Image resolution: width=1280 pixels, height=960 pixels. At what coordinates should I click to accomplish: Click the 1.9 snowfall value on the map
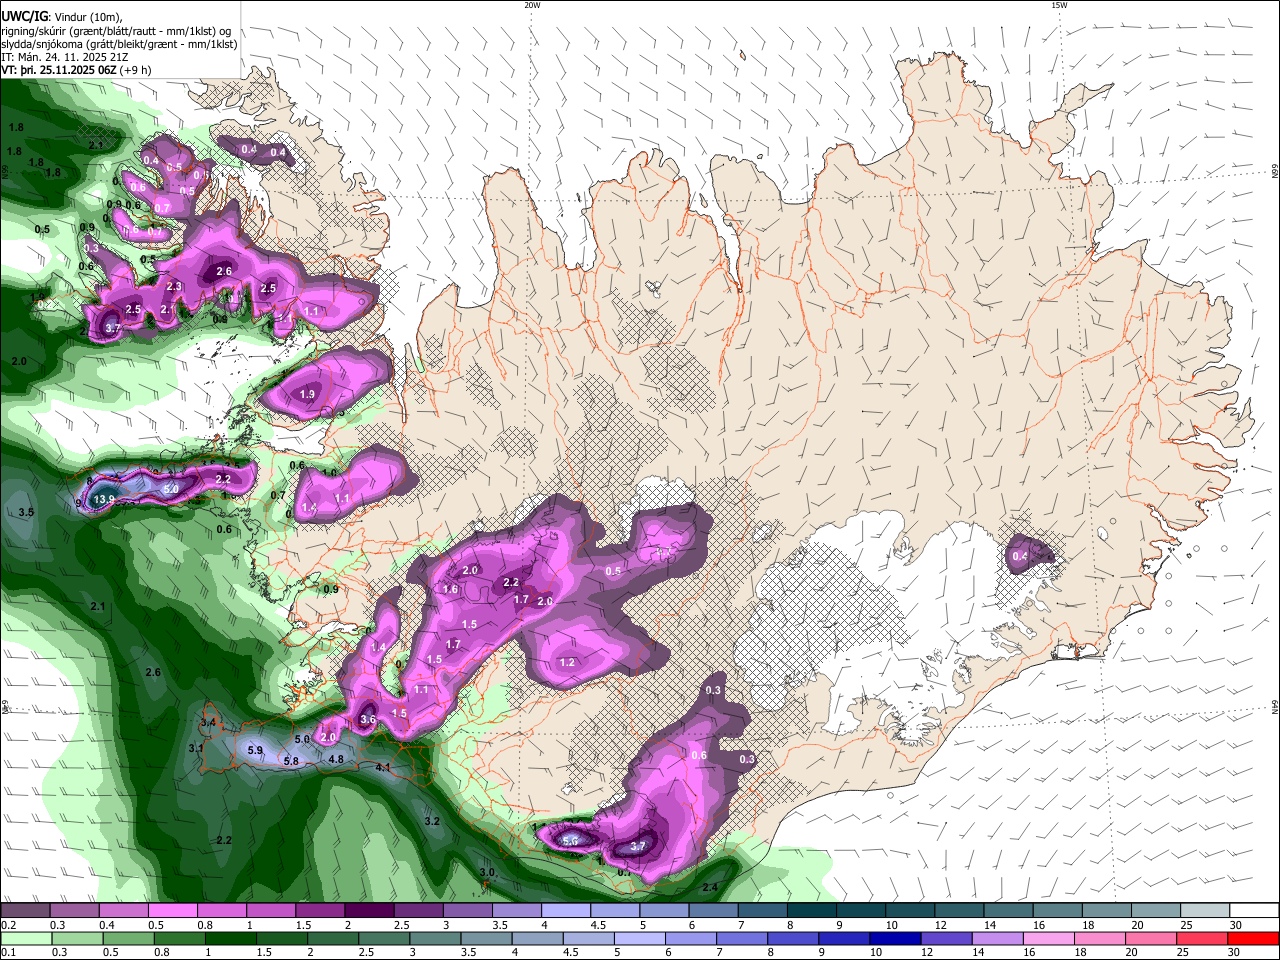click(308, 394)
